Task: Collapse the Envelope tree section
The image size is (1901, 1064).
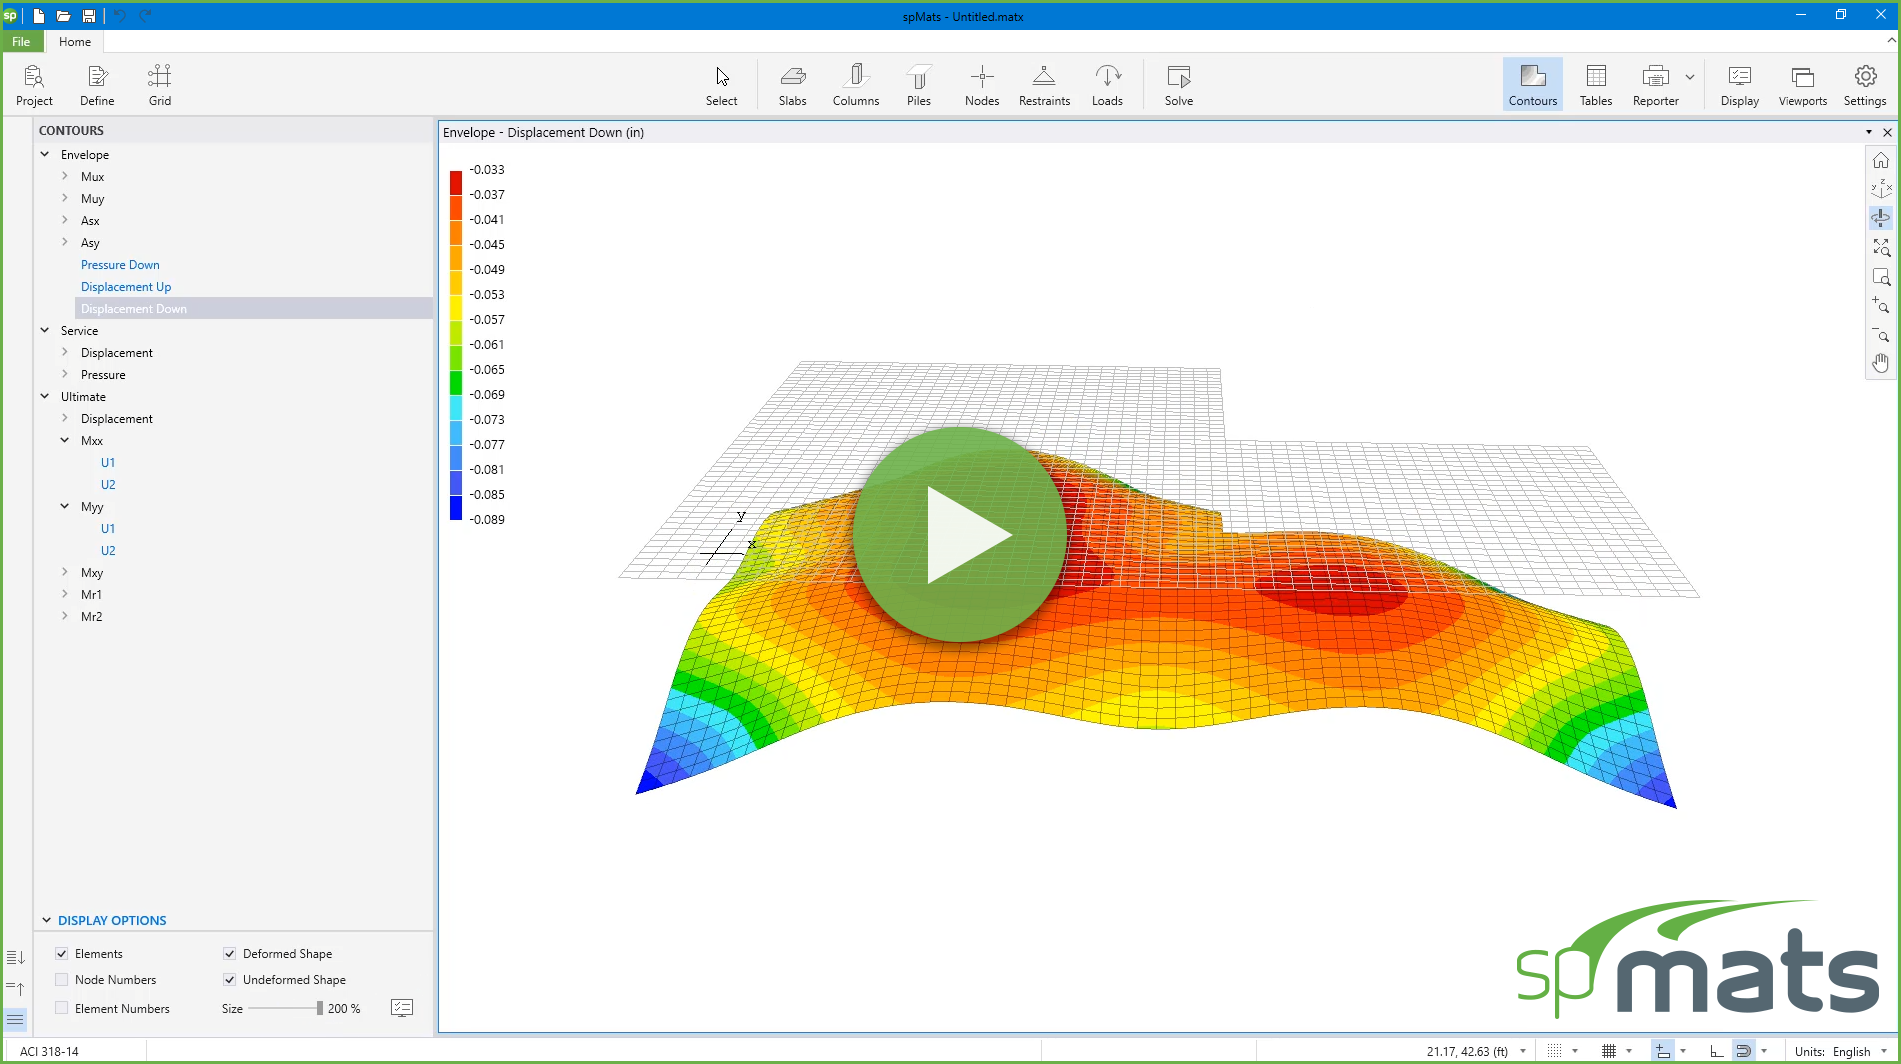Action: coord(44,154)
